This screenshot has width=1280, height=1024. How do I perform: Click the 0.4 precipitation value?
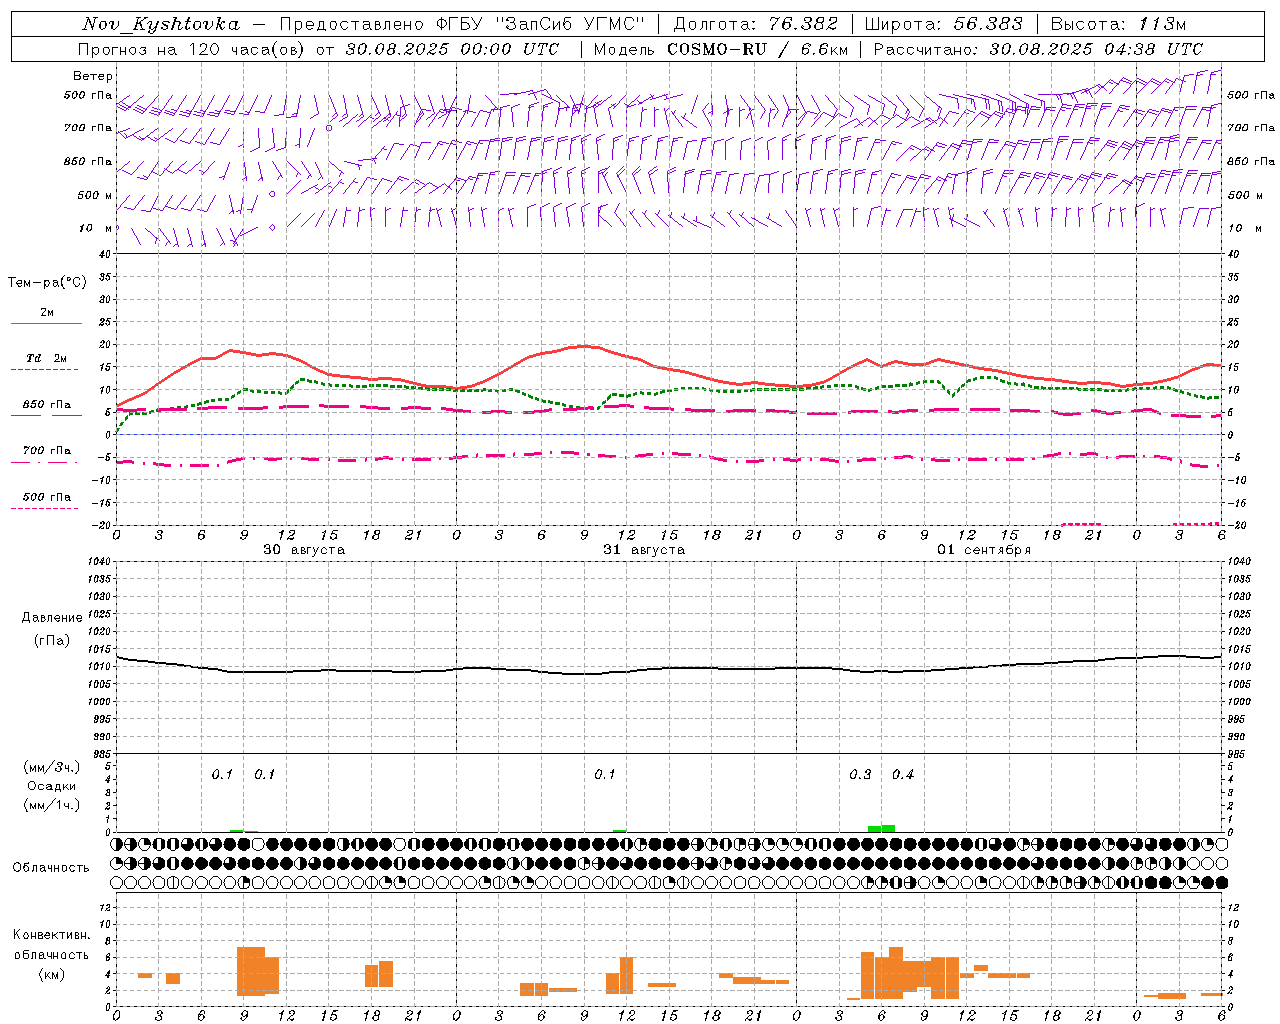pyautogui.click(x=903, y=775)
